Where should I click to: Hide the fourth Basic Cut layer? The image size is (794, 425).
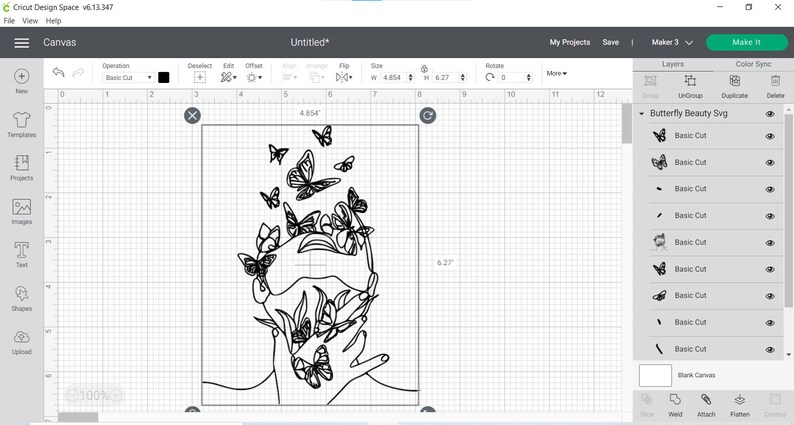click(770, 216)
